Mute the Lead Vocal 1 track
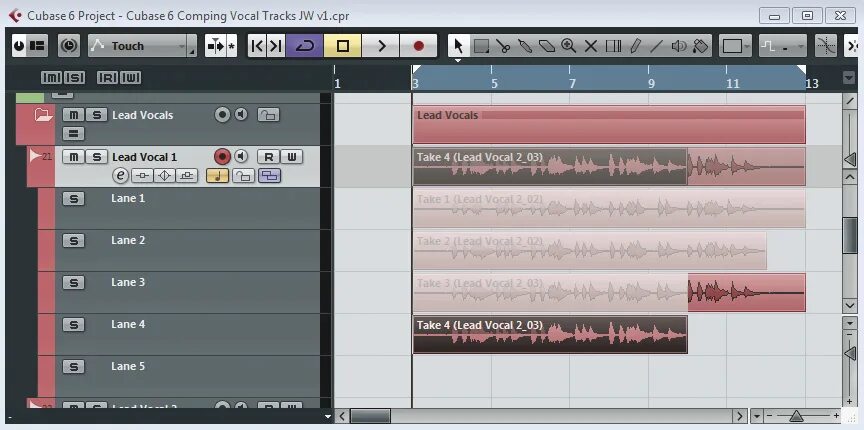Image resolution: width=864 pixels, height=430 pixels. click(x=73, y=157)
